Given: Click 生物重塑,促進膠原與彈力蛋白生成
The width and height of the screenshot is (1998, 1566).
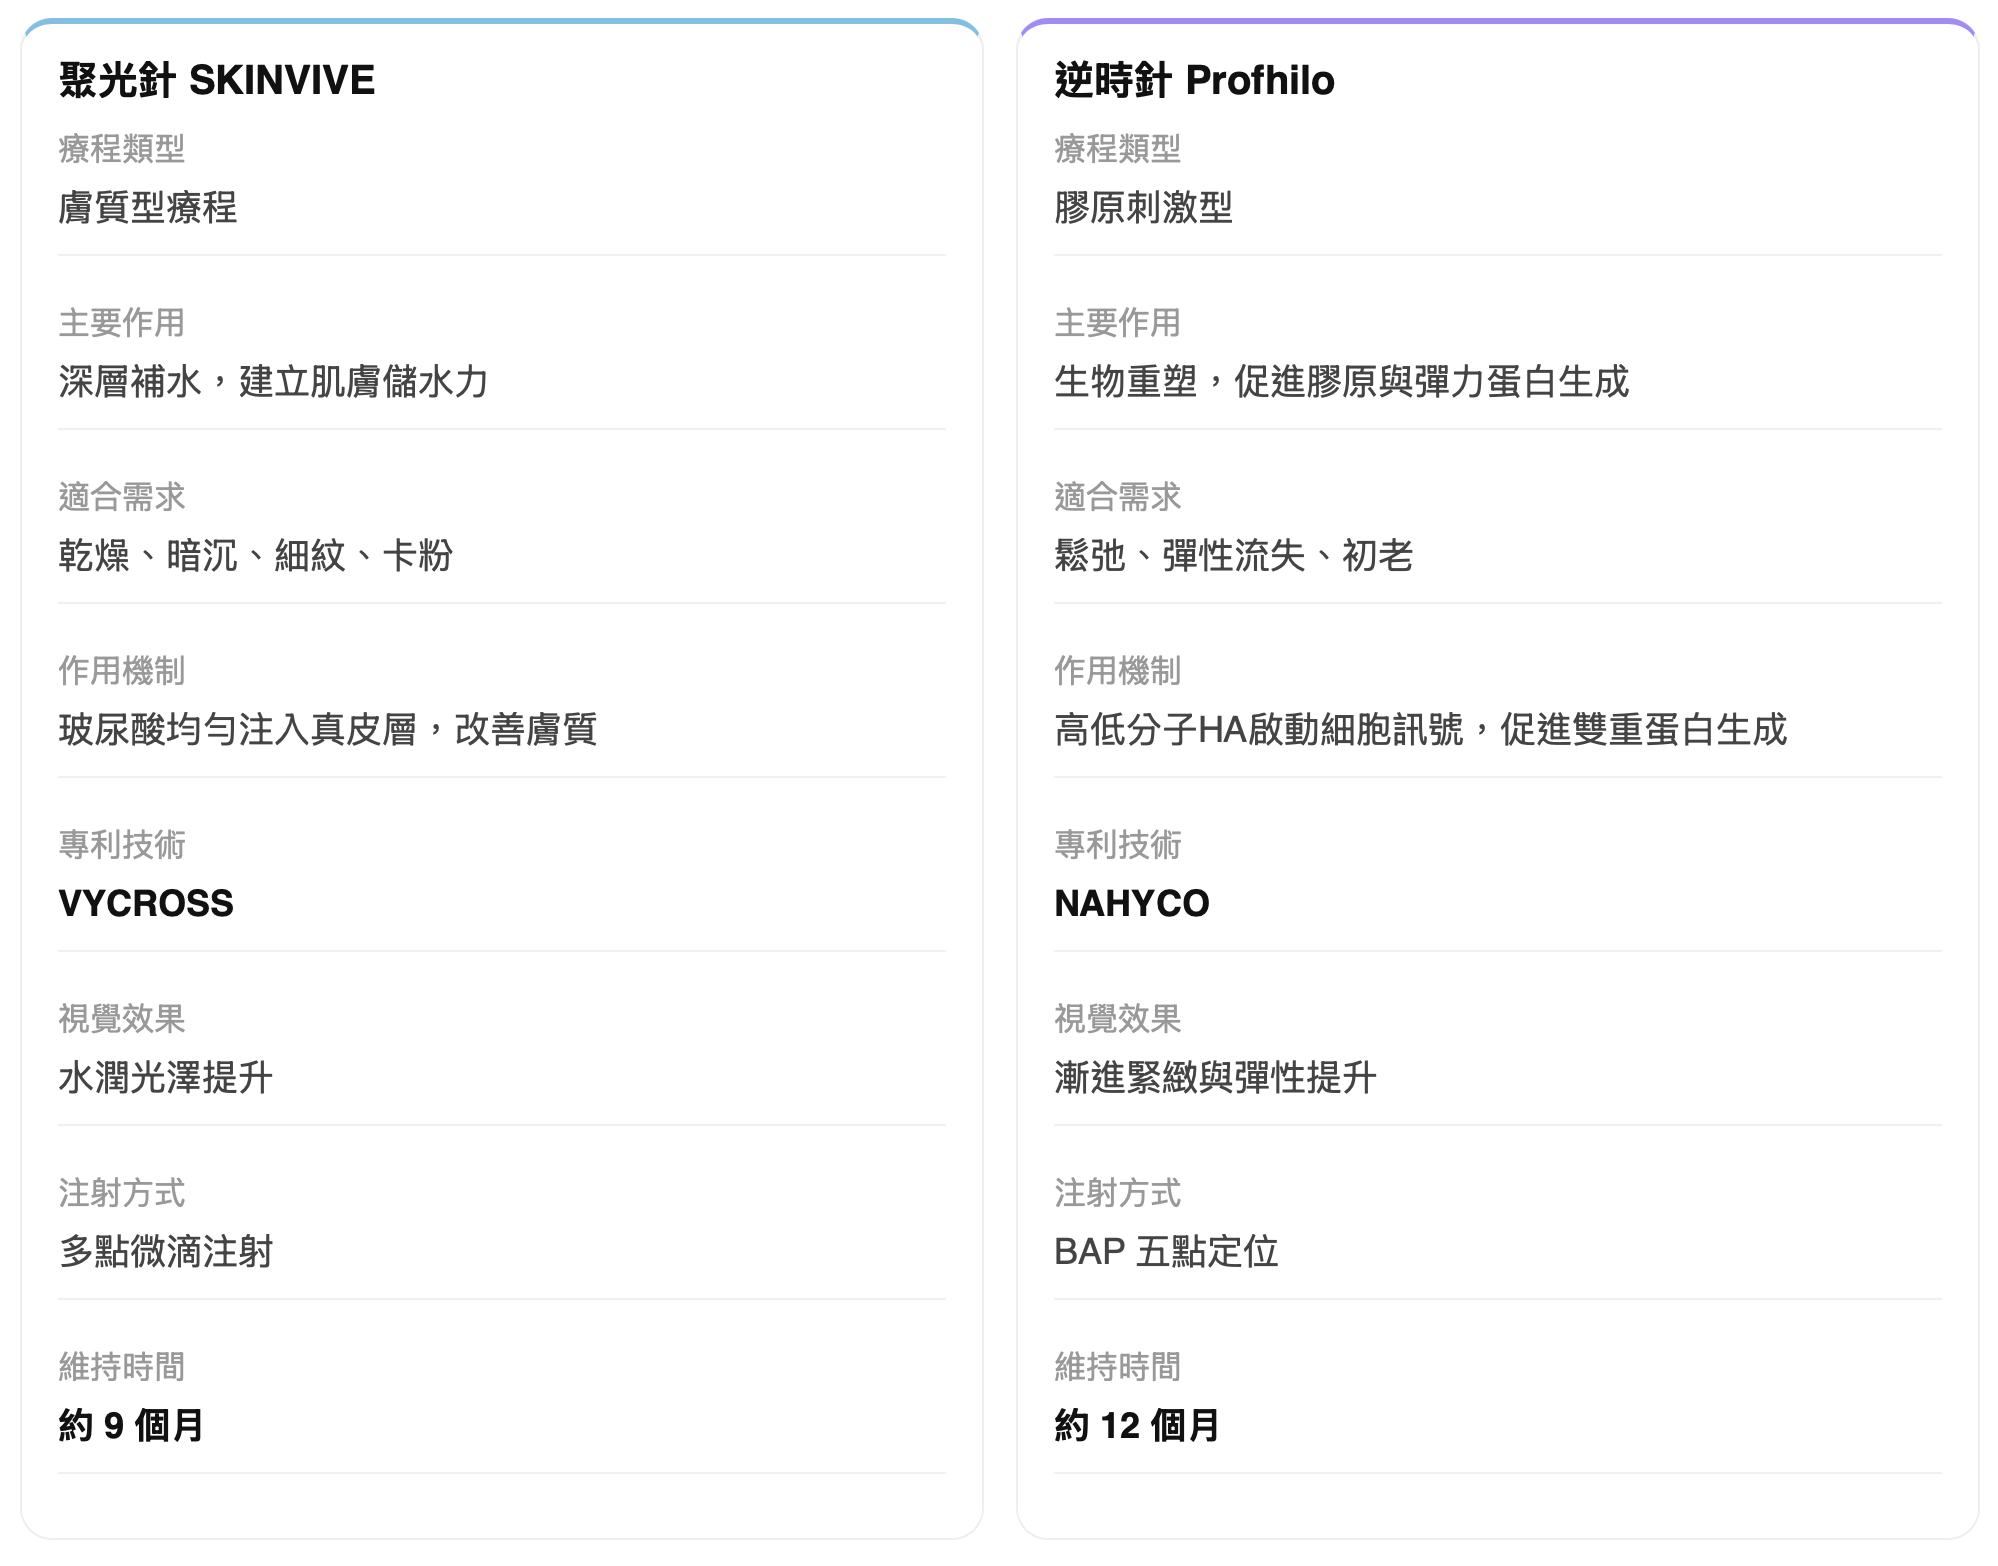Looking at the screenshot, I should pyautogui.click(x=1342, y=382).
